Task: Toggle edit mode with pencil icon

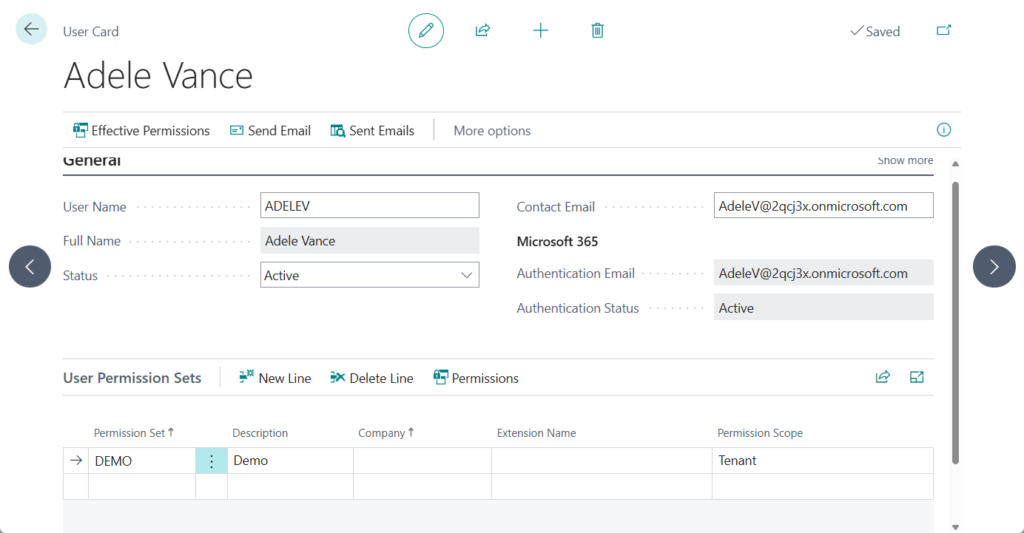Action: click(426, 31)
